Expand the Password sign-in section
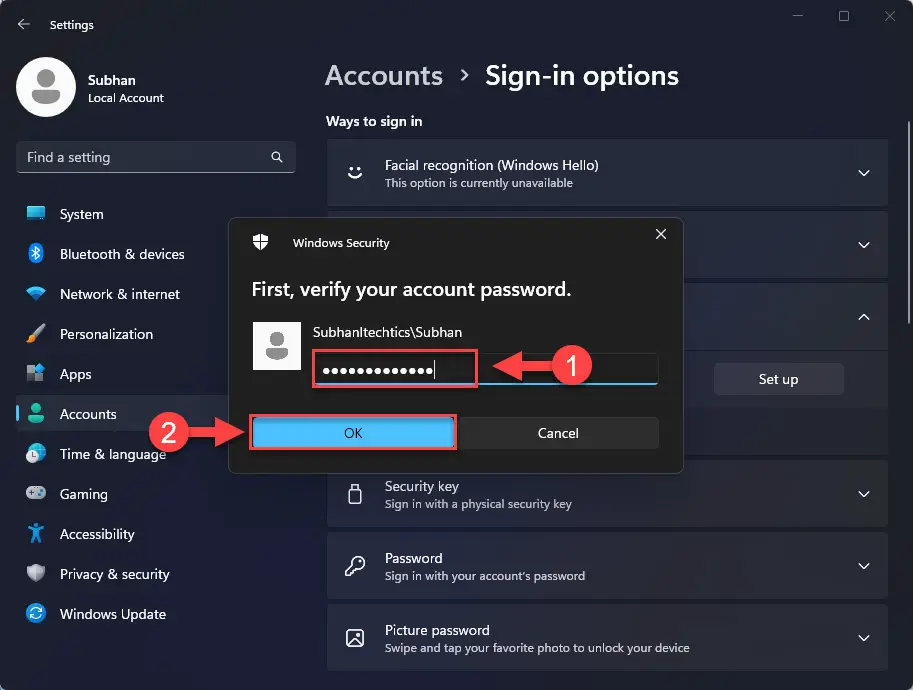Screen dimensions: 913x690 pos(864,566)
